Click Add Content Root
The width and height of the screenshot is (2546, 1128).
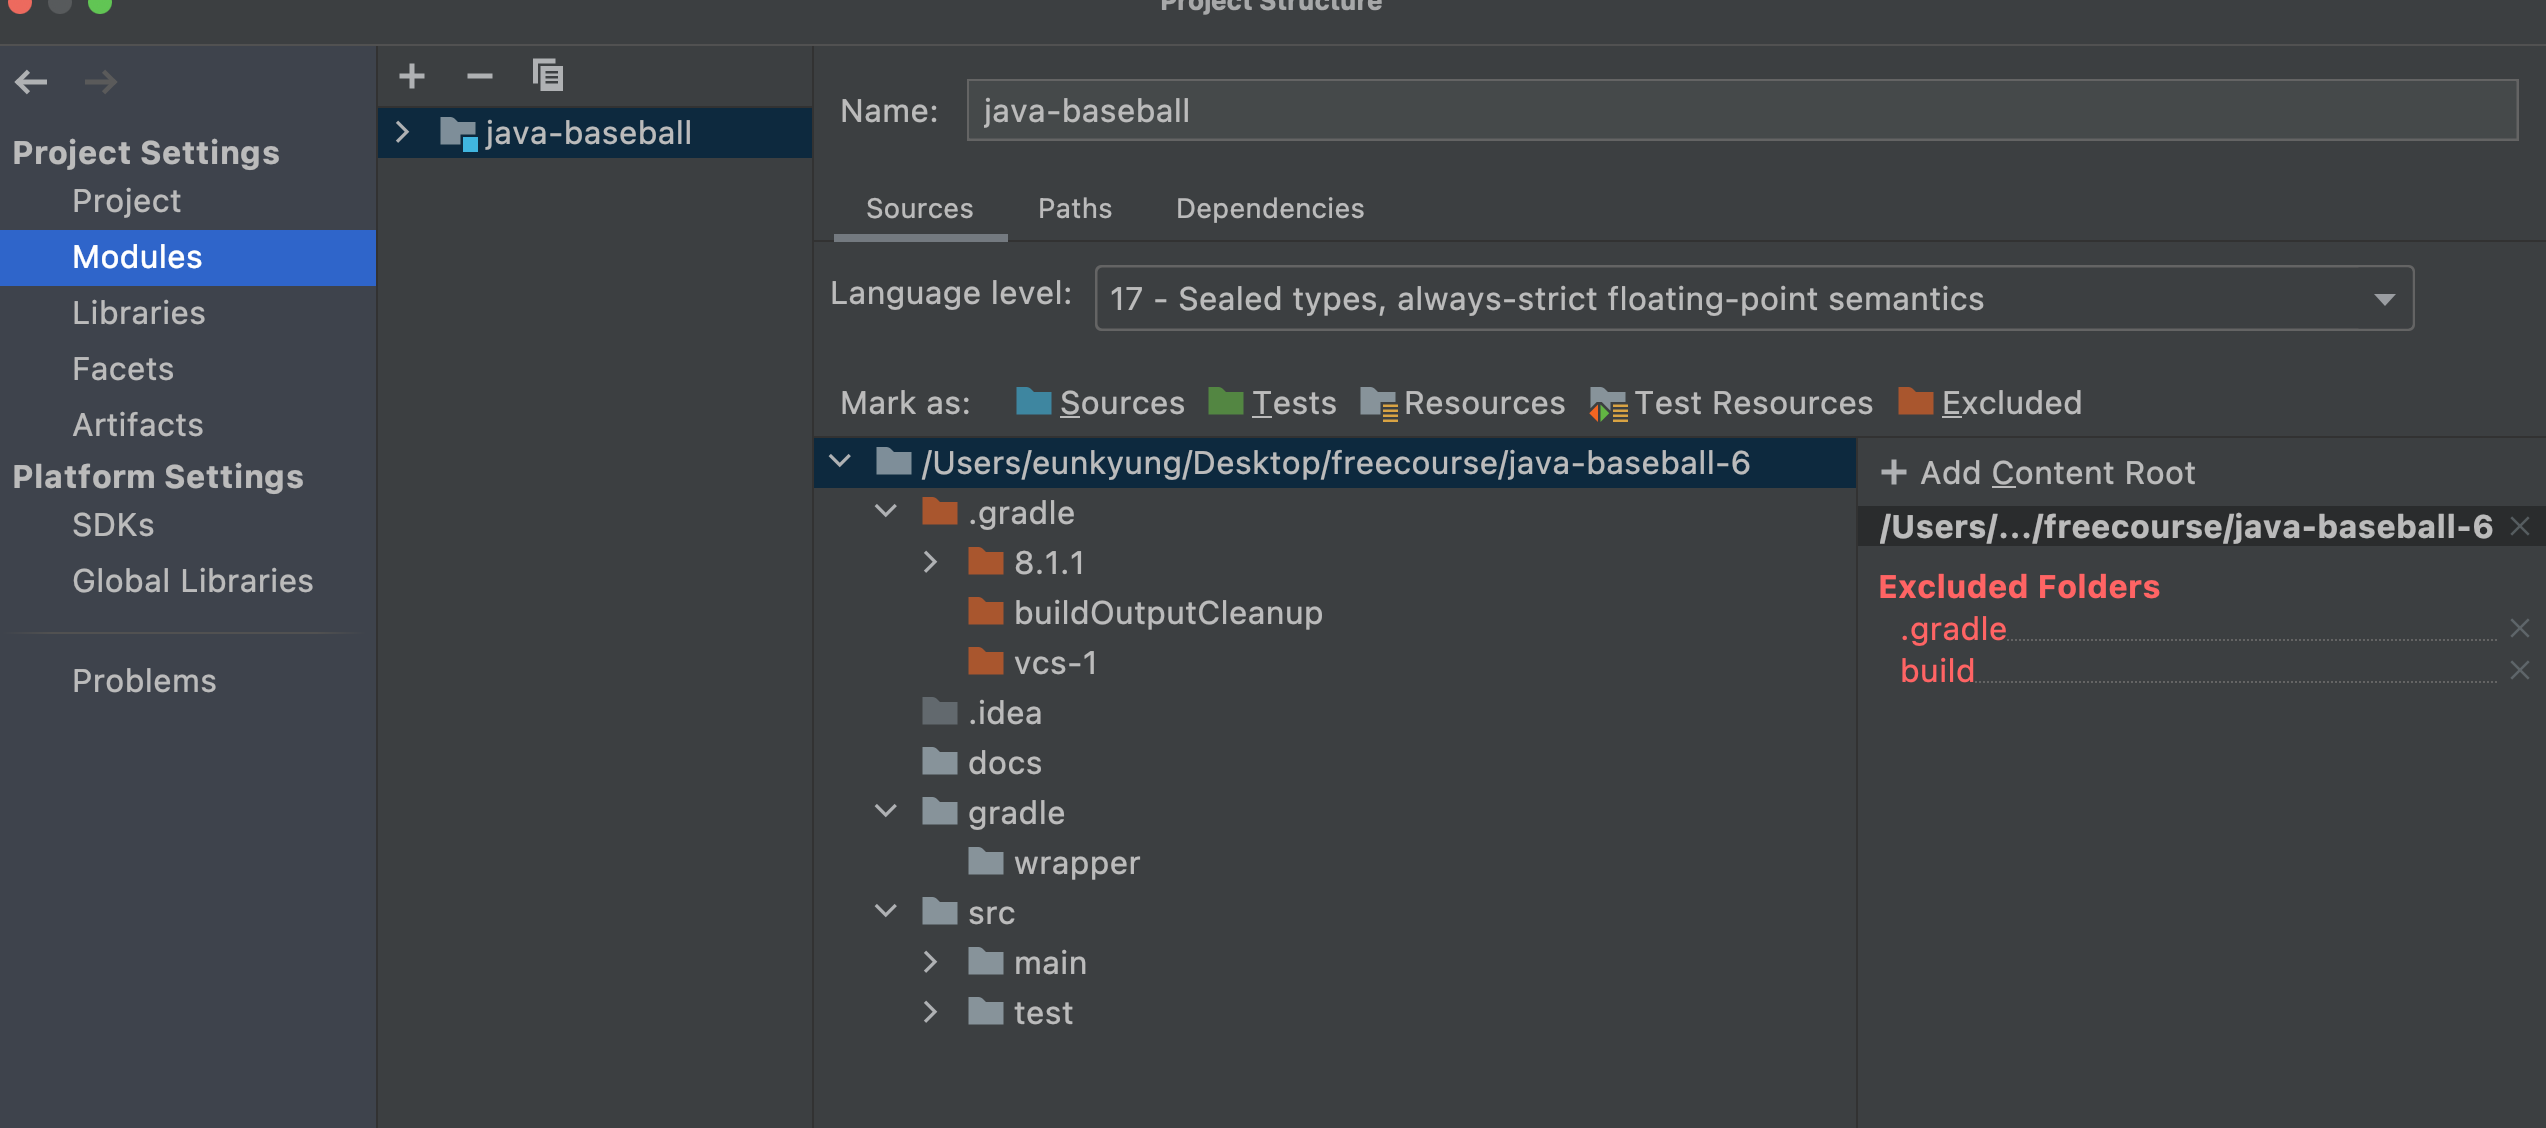click(2038, 472)
